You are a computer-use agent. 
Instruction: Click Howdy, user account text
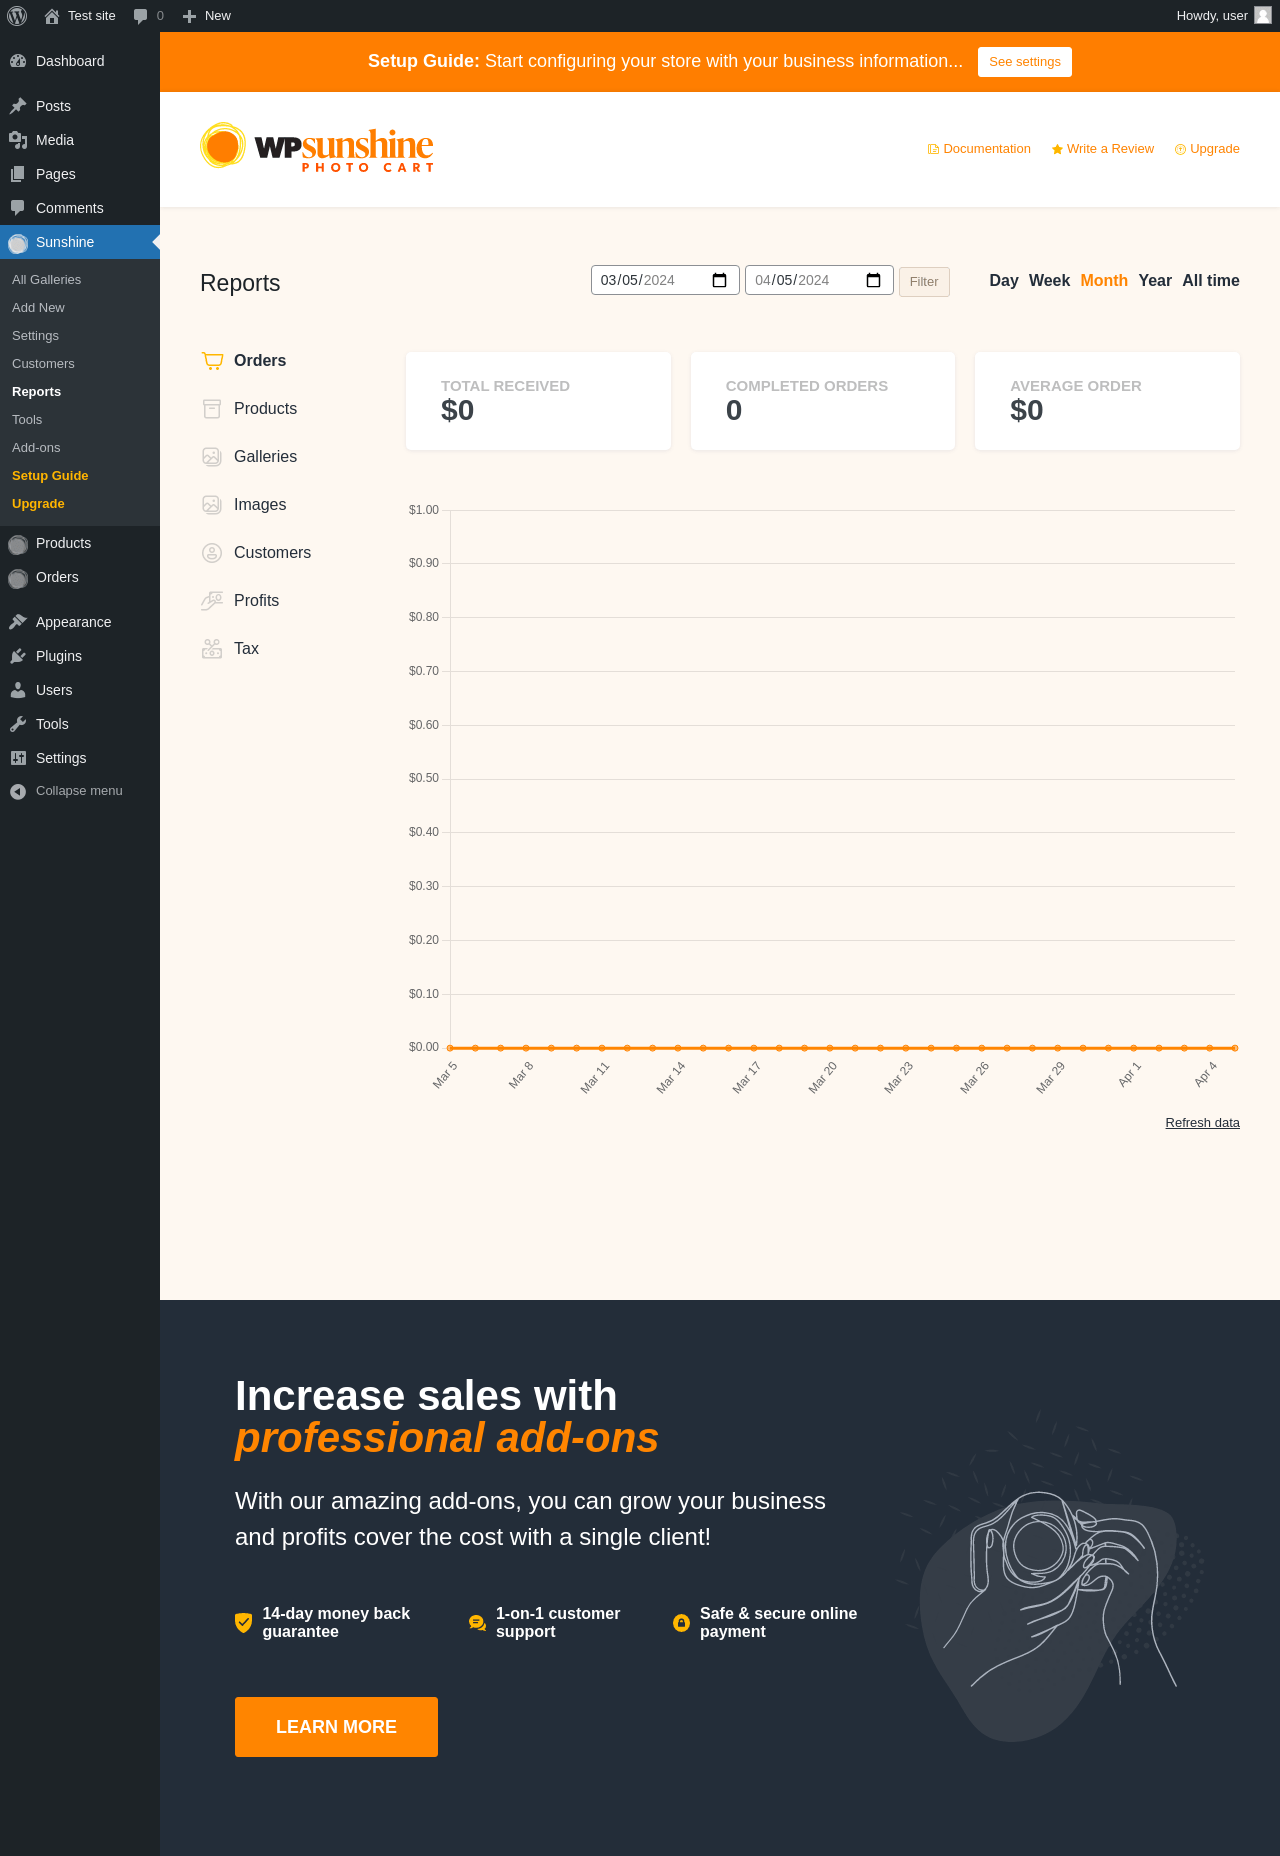pos(1212,16)
